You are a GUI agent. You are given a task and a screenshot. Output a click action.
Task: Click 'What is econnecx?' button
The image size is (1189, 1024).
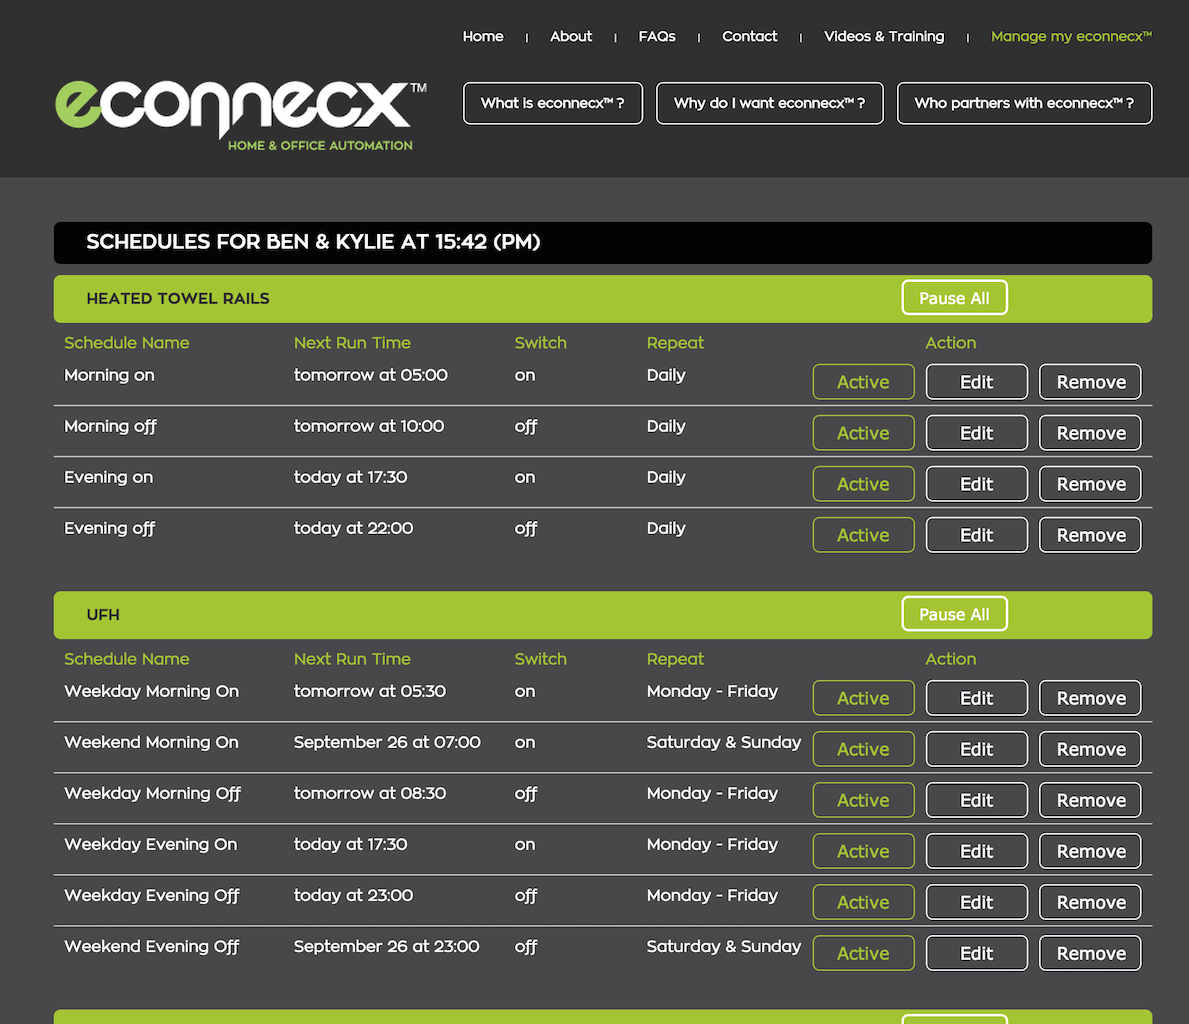[x=552, y=103]
